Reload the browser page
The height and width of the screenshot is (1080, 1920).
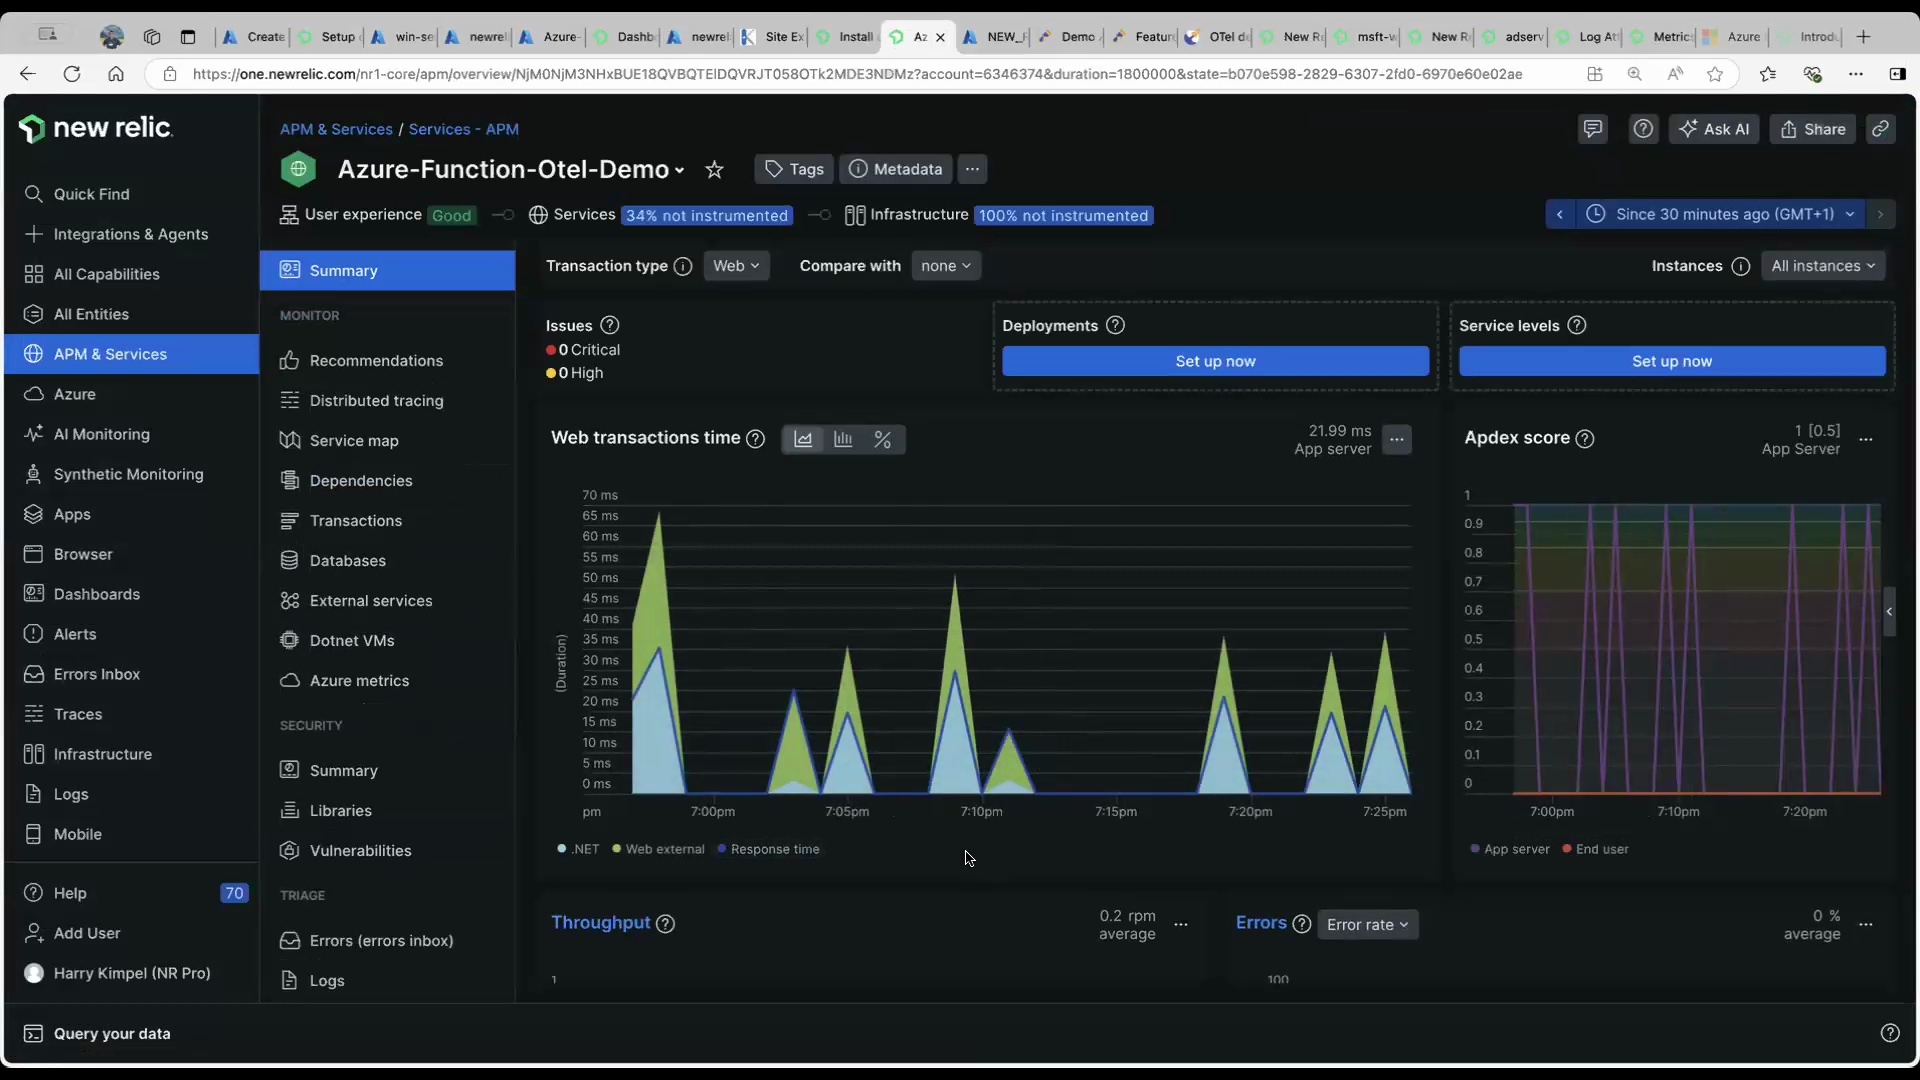72,74
